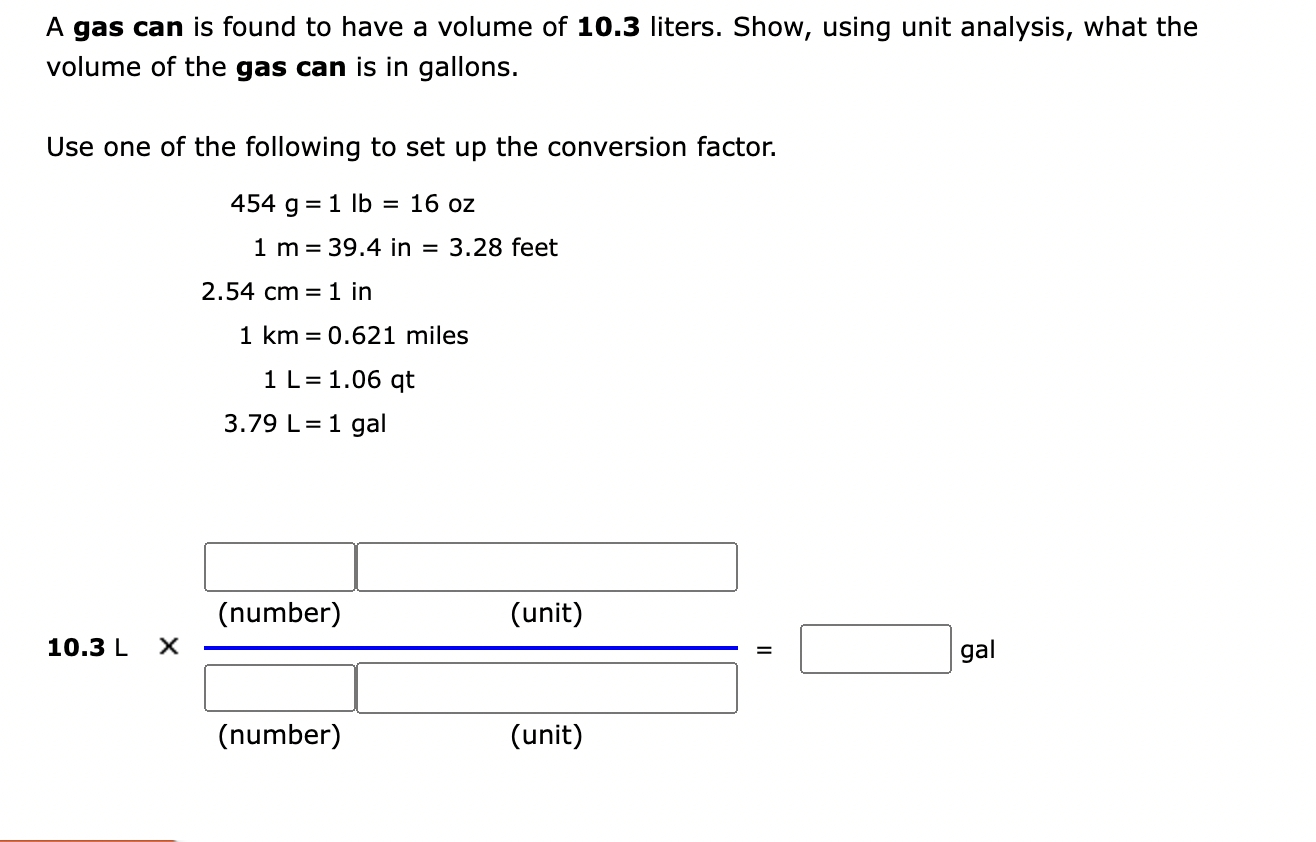
Task: Click the numerator number input box
Action: [278, 566]
